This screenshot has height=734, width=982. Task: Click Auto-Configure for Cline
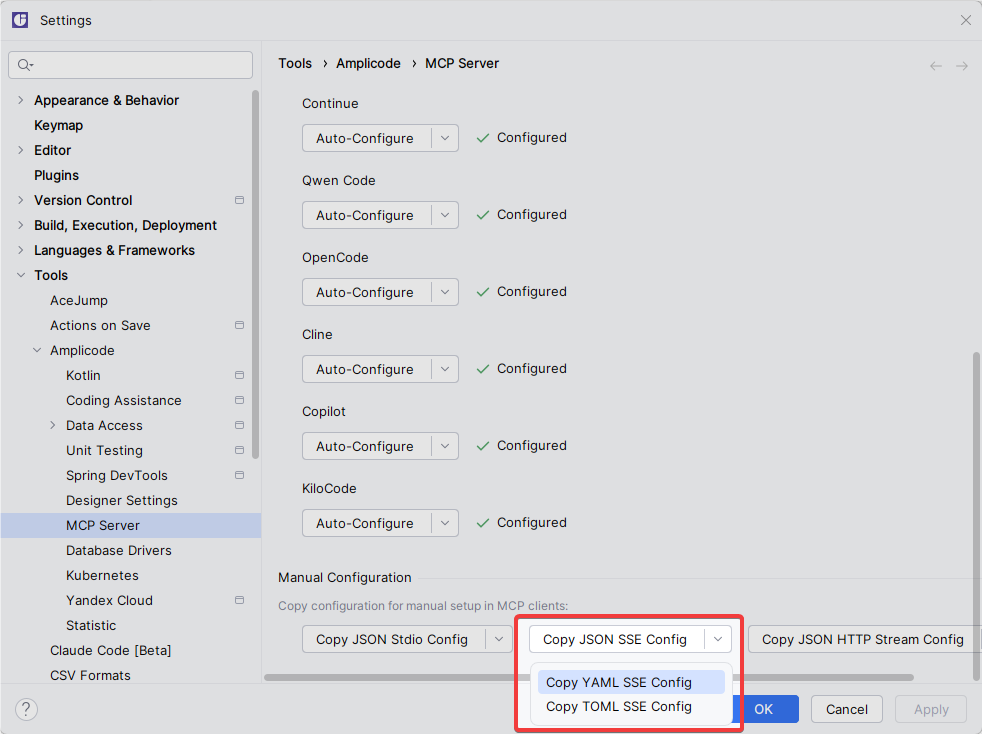click(x=366, y=370)
